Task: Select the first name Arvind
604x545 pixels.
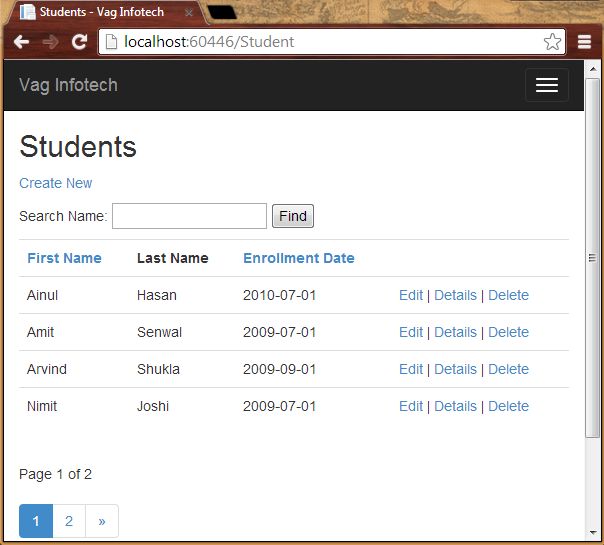Action: click(47, 369)
